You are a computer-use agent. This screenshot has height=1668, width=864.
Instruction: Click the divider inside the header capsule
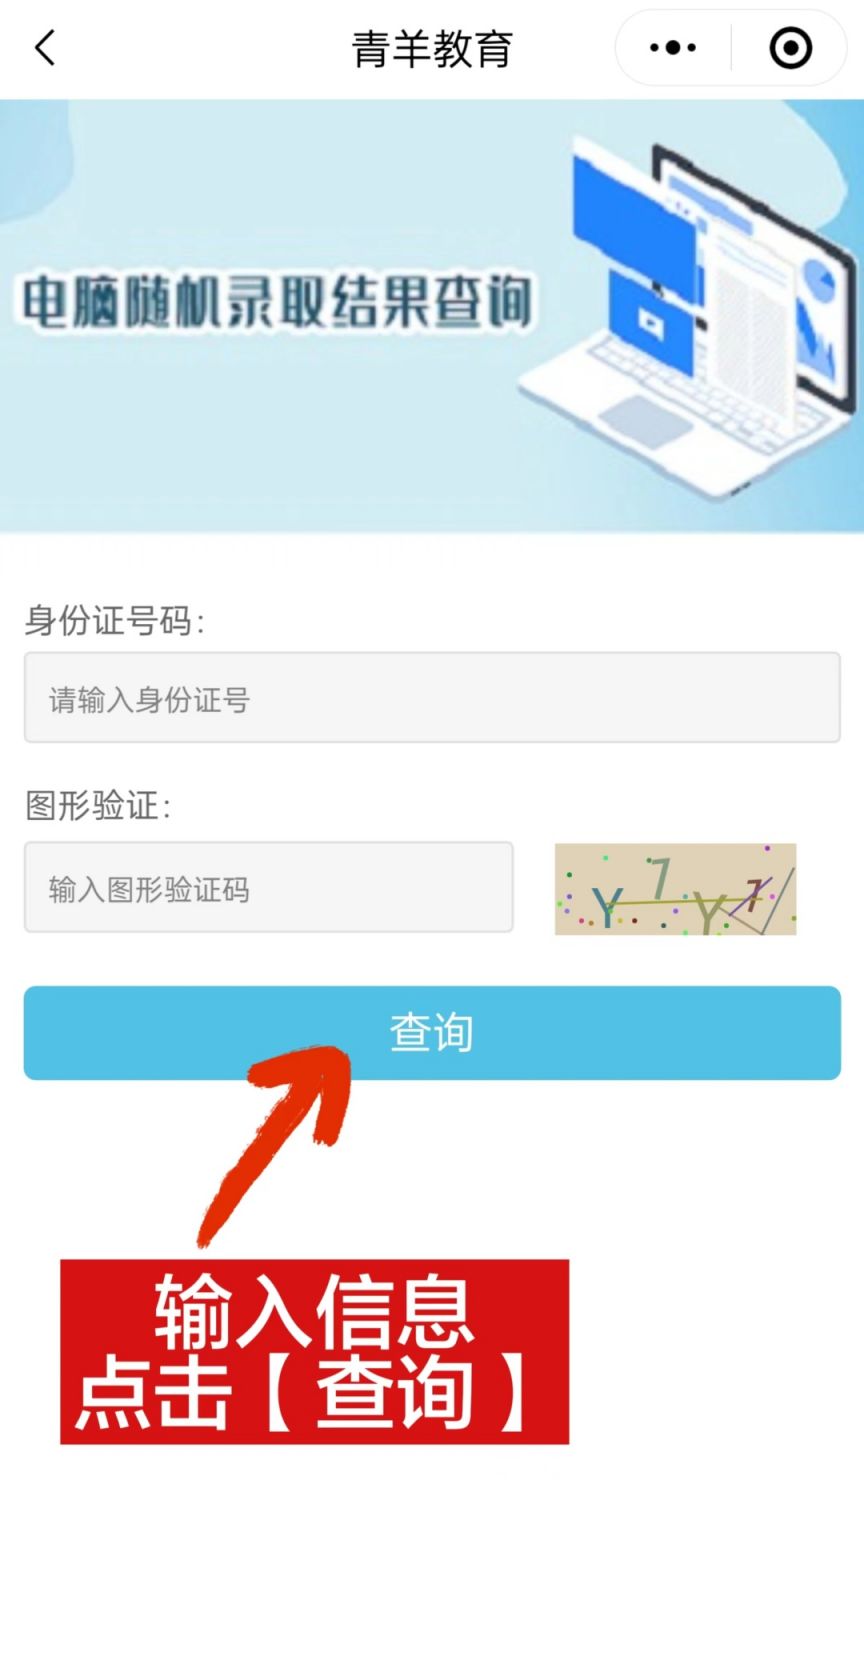pos(731,47)
